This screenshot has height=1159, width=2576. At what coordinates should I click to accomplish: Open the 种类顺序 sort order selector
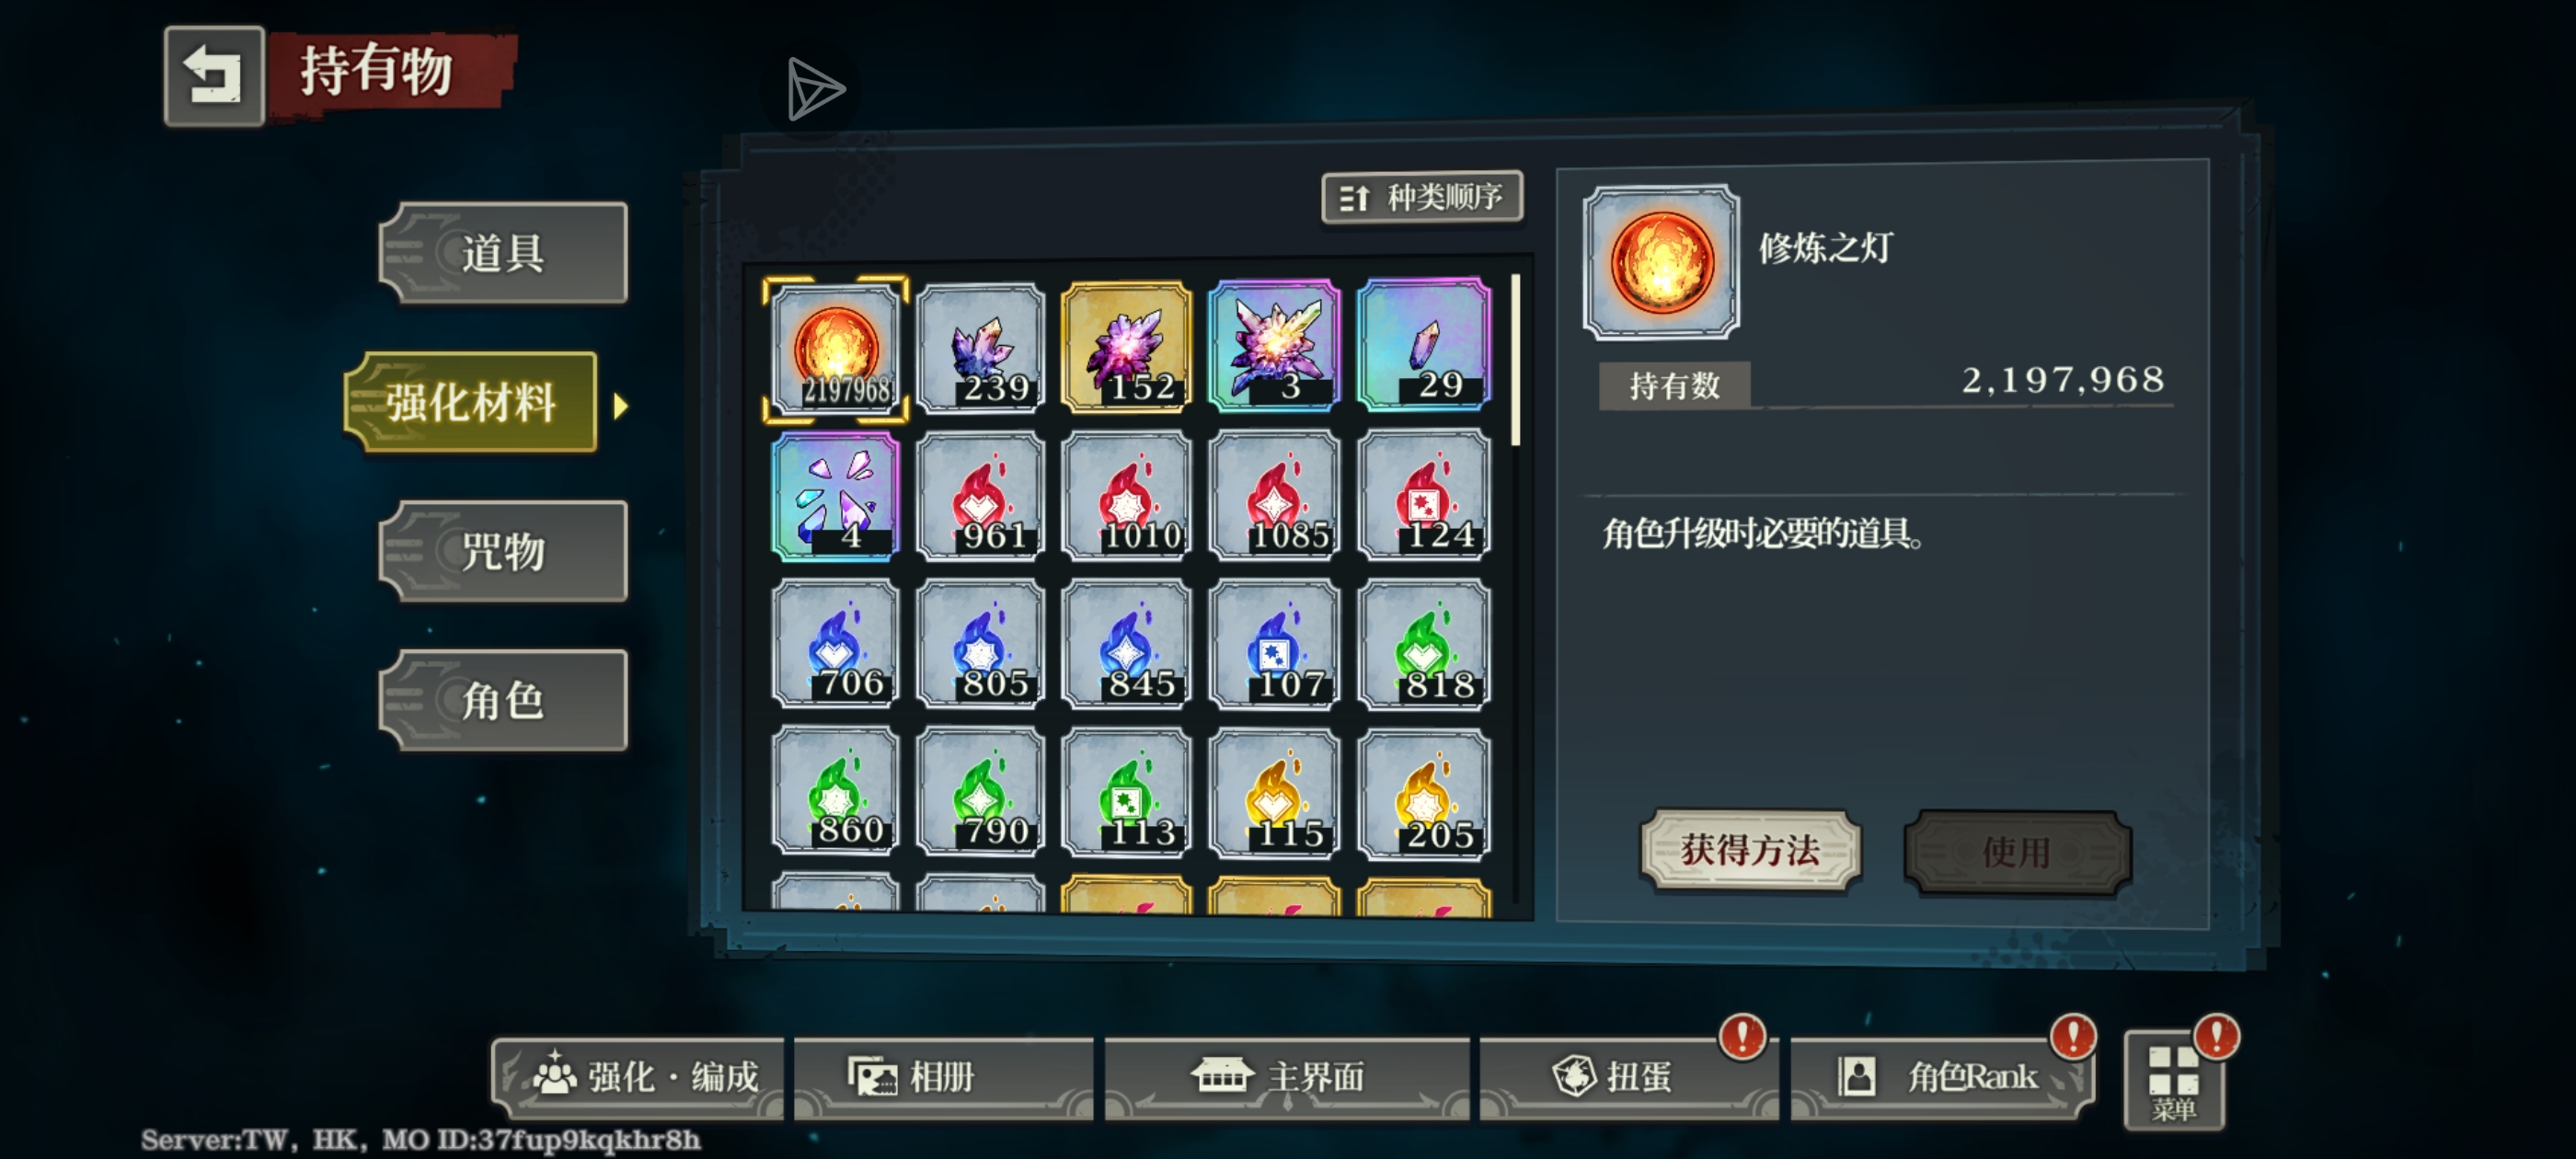click(1422, 197)
